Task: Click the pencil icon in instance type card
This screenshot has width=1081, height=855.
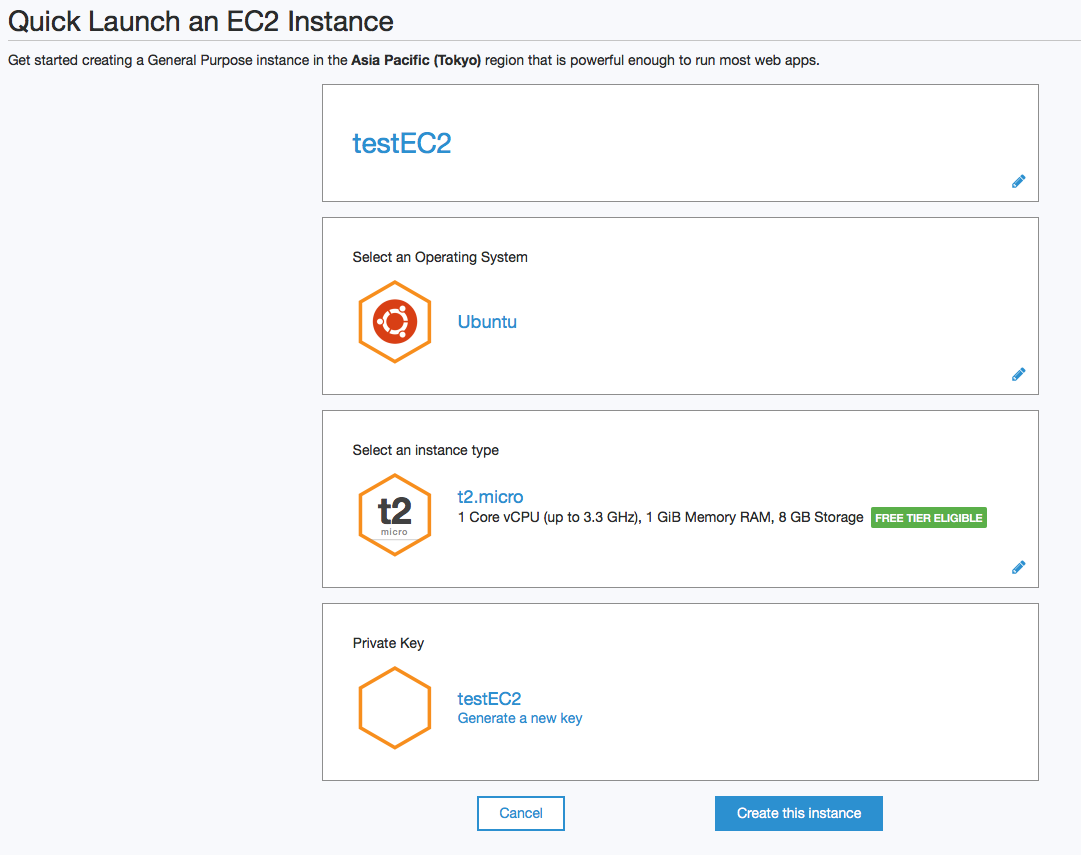Action: (x=1018, y=567)
